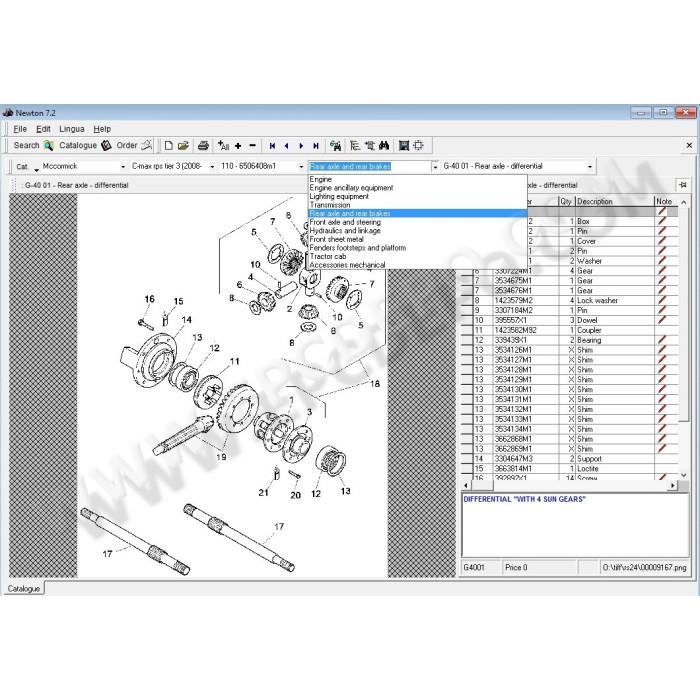Click the red note pencil in the Lock washer row
700x700 pixels.
[x=662, y=300]
